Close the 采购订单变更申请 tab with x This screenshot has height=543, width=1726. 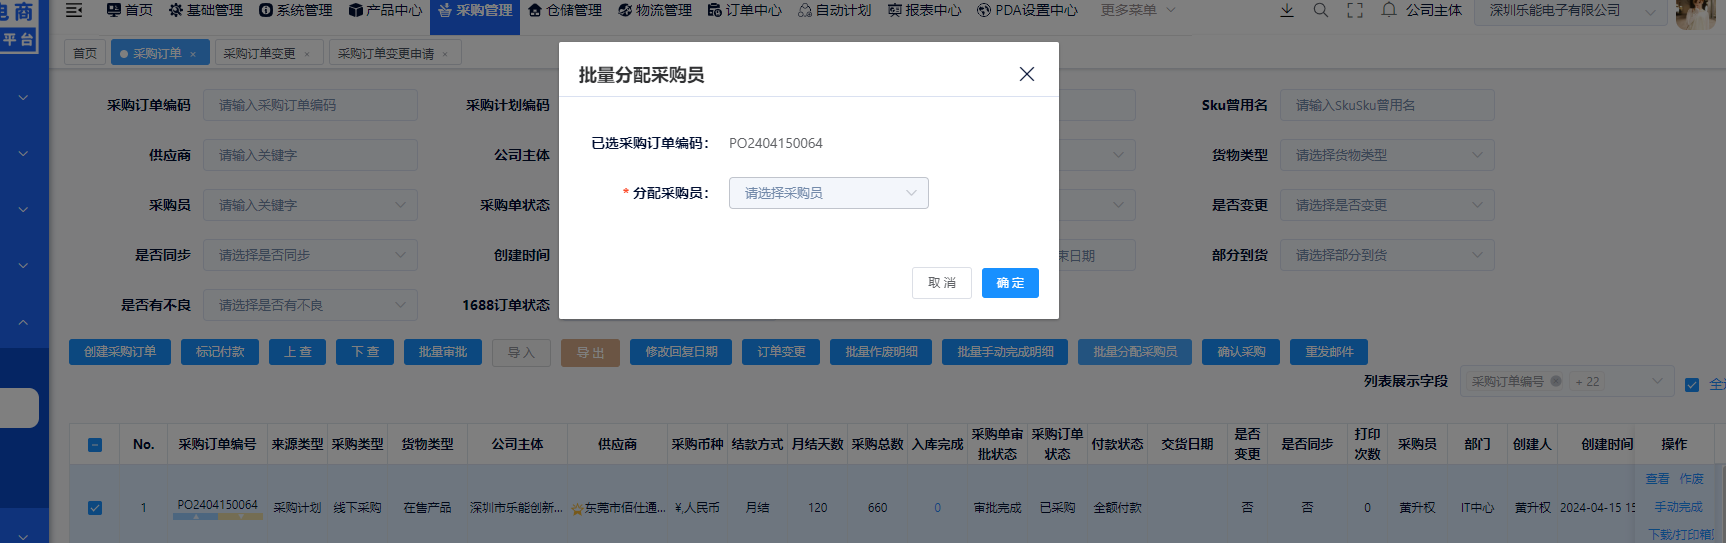click(x=445, y=54)
